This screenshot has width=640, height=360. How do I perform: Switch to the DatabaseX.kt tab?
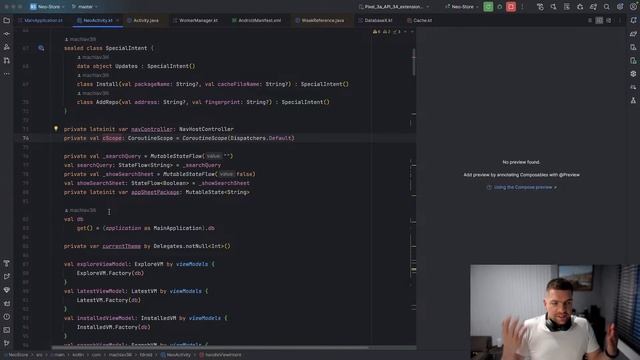(376, 20)
